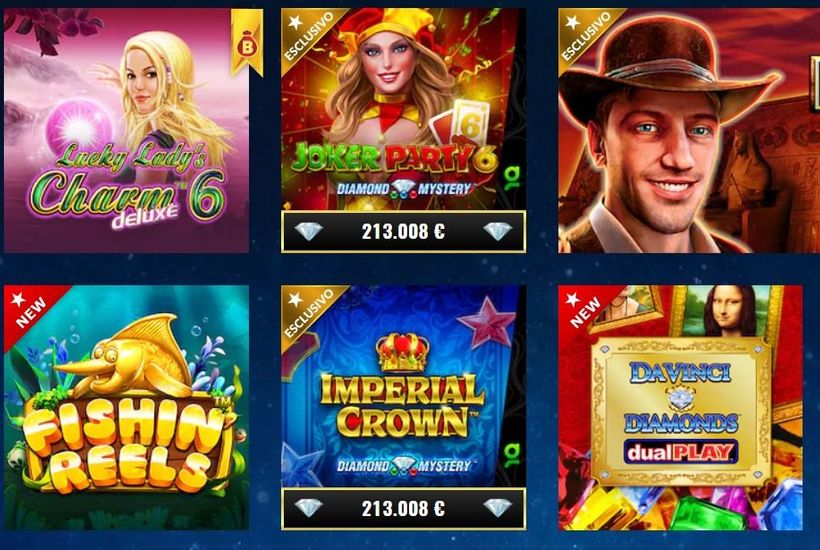Image resolution: width=820 pixels, height=550 pixels.
Task: Open the explorer with hat game tile
Action: [x=689, y=130]
